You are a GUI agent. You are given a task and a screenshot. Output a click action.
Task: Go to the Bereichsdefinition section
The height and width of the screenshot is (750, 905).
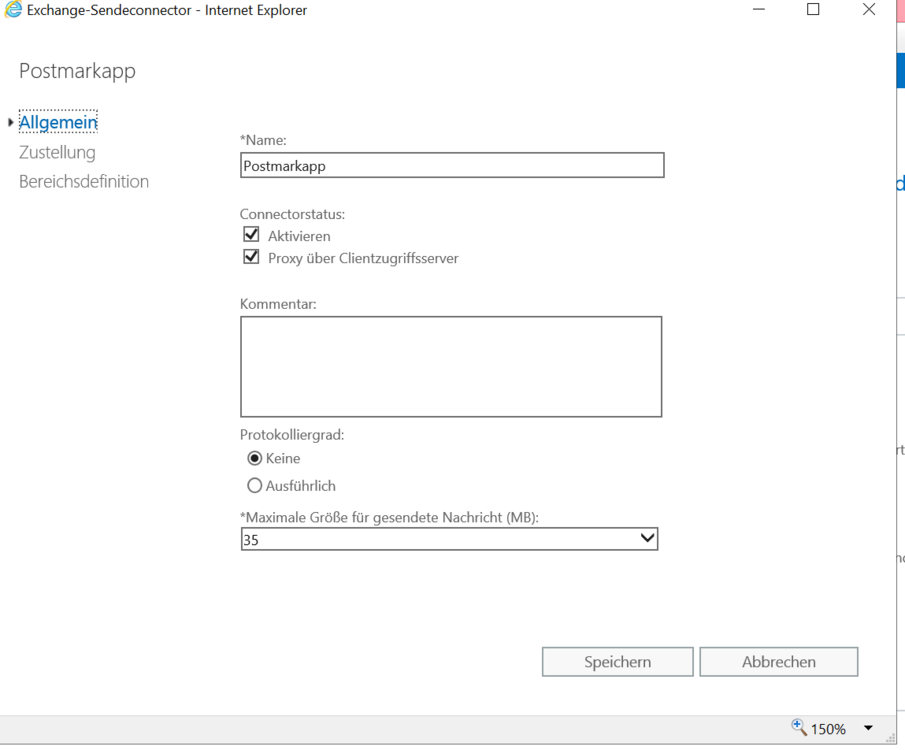click(x=84, y=181)
